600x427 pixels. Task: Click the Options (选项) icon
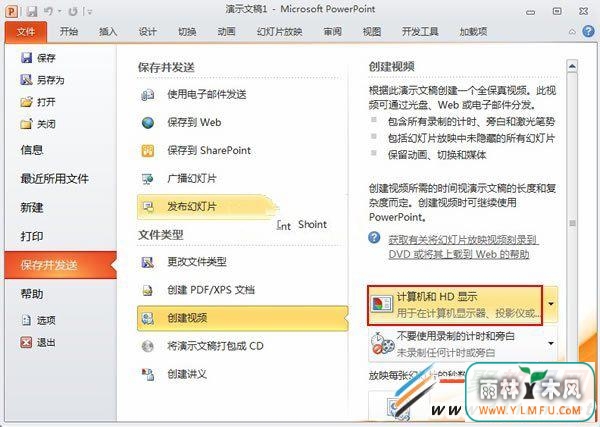26,320
